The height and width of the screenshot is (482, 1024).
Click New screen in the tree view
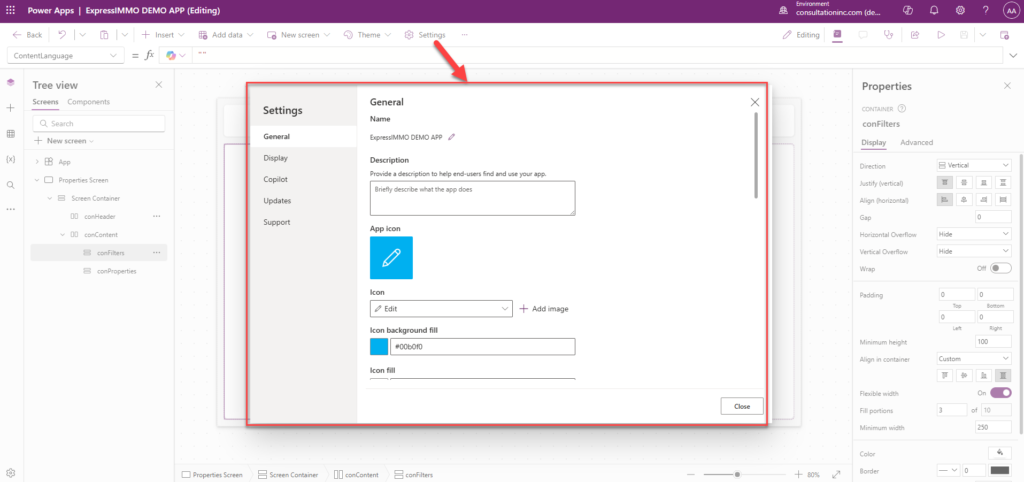63,140
